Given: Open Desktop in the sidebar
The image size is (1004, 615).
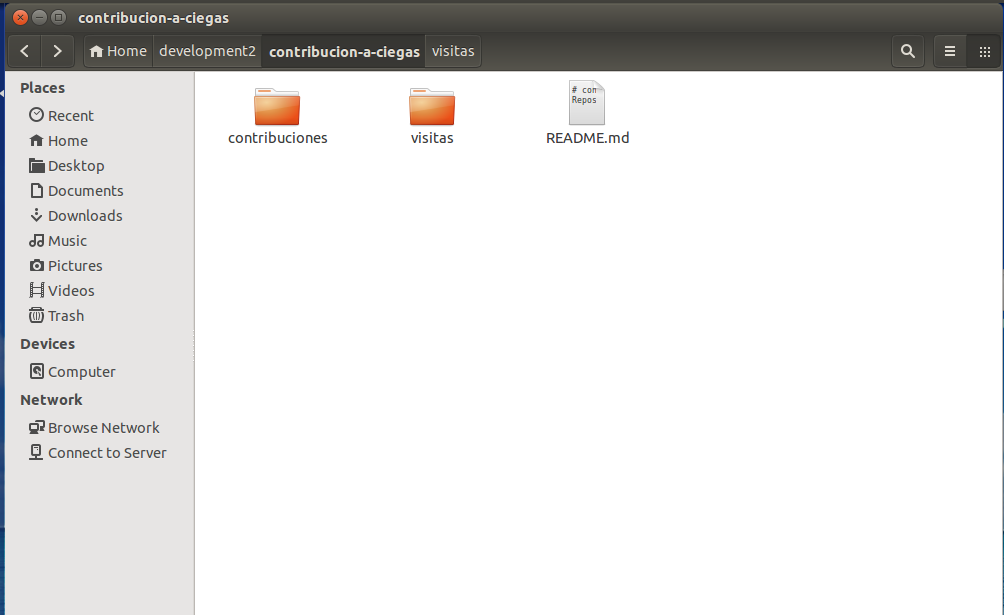Looking at the screenshot, I should pyautogui.click(x=75, y=166).
